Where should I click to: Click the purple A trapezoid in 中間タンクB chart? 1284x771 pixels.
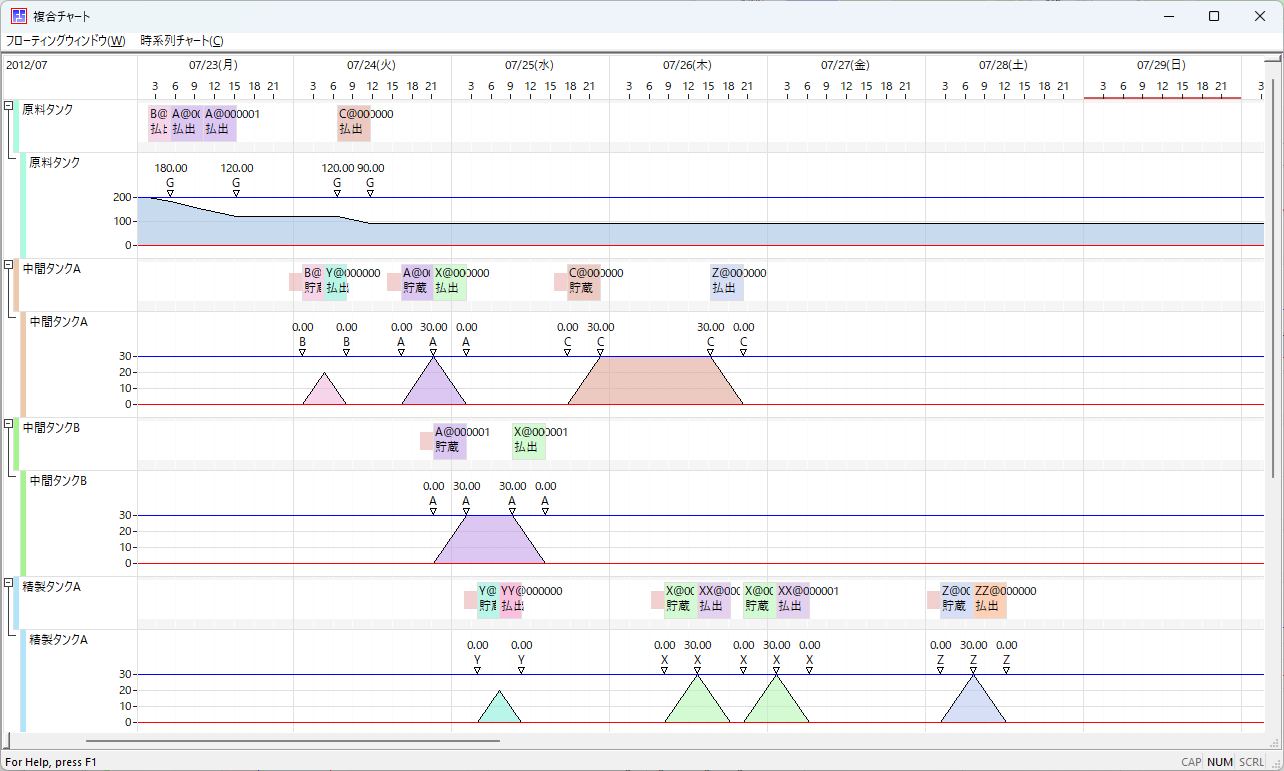(x=489, y=541)
